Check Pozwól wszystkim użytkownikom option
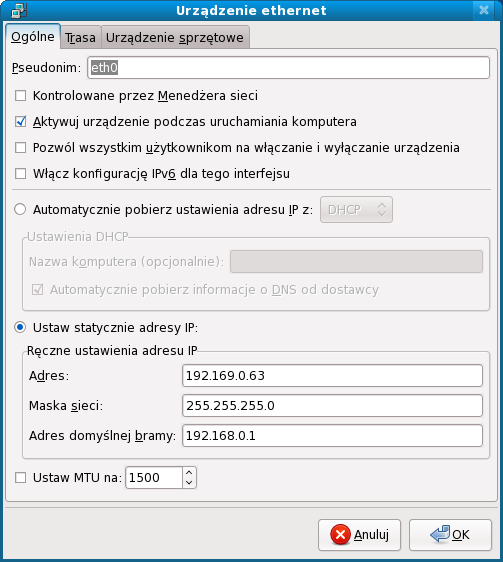503x562 pixels. coord(20,148)
